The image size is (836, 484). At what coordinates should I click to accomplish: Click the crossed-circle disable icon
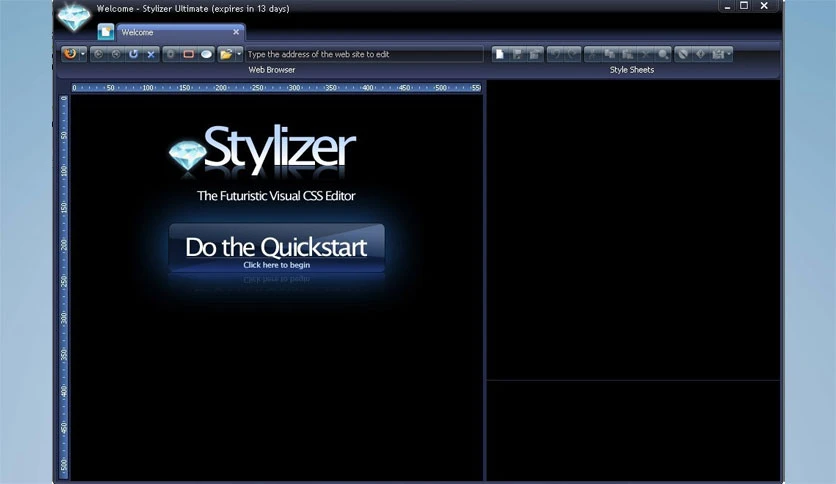(682, 54)
